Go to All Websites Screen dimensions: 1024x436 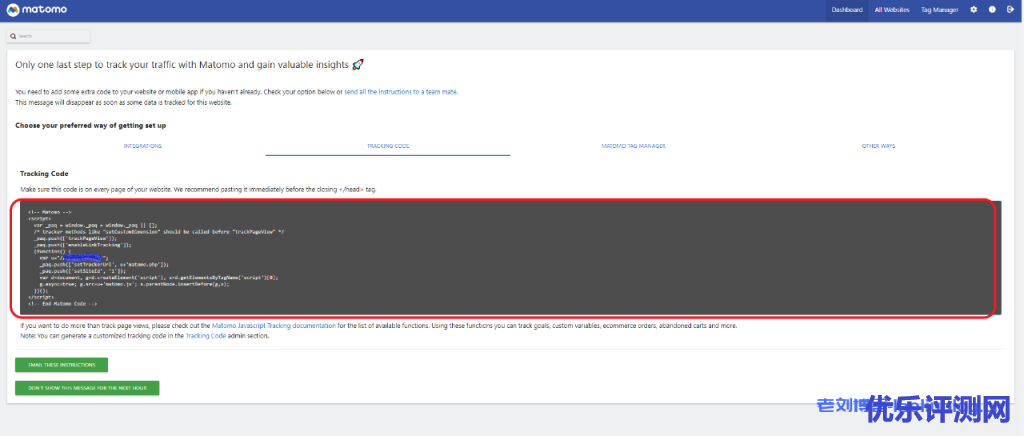(892, 10)
